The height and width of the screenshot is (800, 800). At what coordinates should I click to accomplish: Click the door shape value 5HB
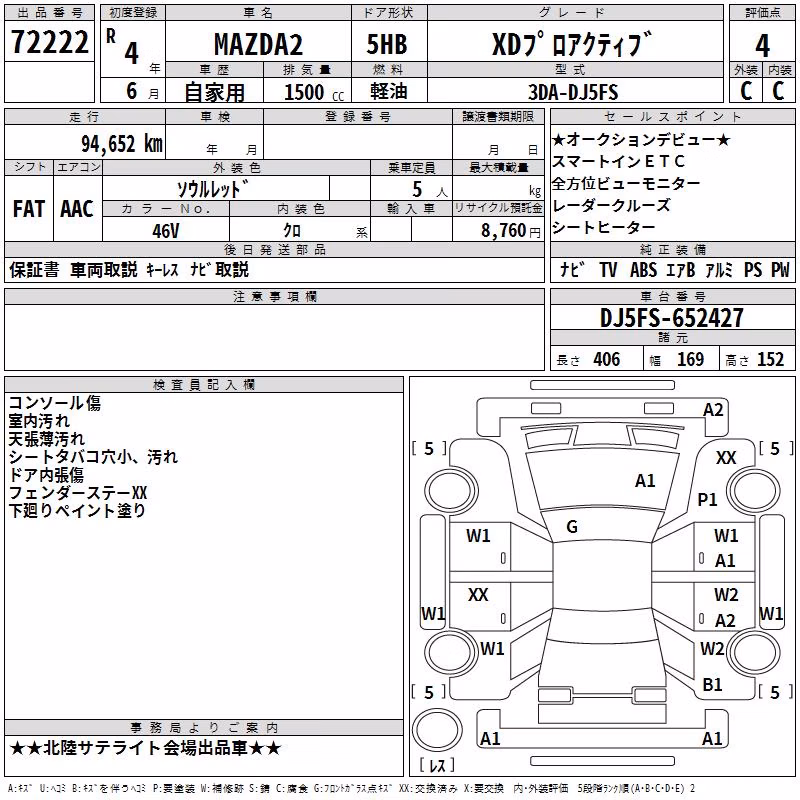click(x=387, y=44)
